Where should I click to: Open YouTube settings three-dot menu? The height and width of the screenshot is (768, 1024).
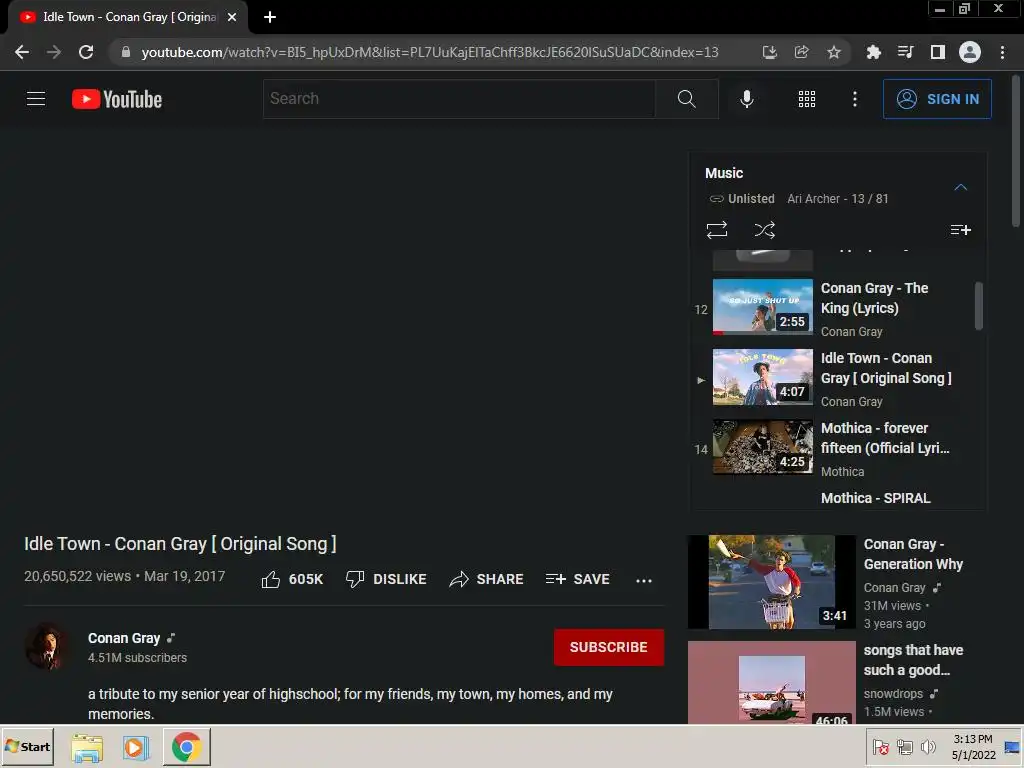pos(854,99)
